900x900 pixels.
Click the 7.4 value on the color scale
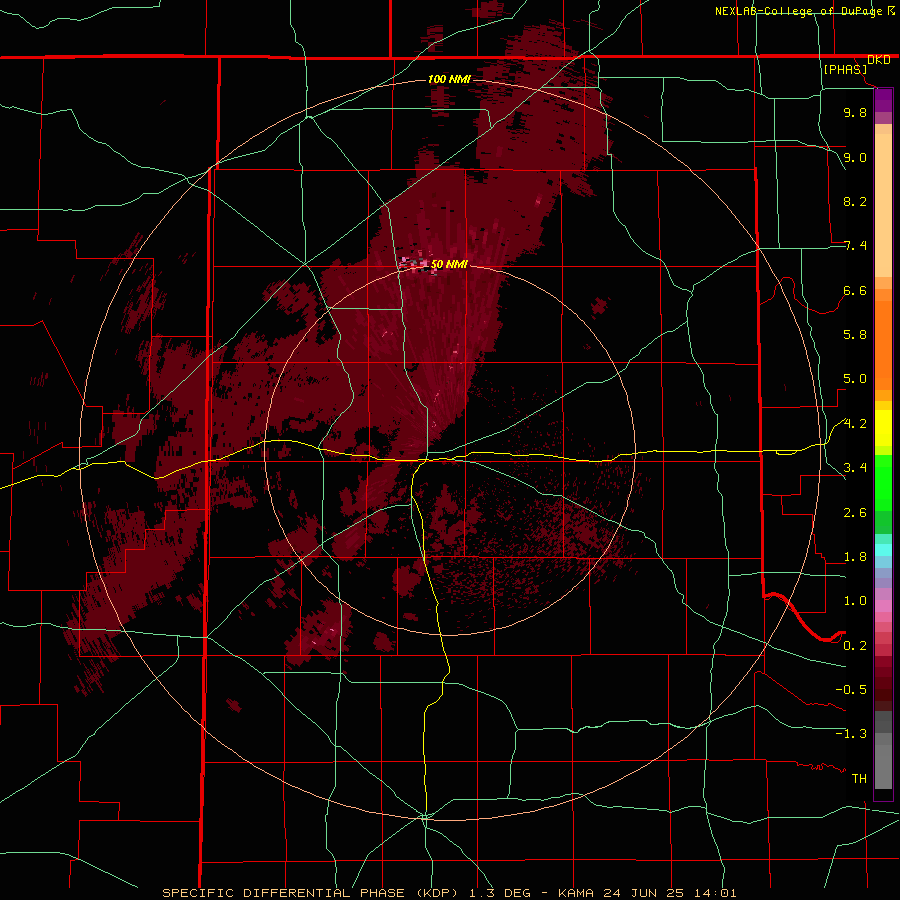(855, 246)
